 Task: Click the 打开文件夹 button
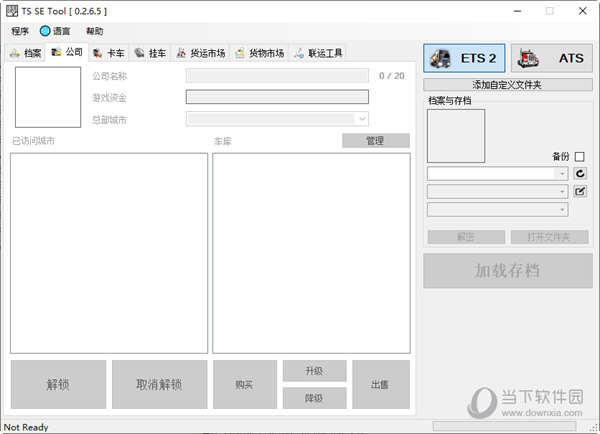click(549, 237)
